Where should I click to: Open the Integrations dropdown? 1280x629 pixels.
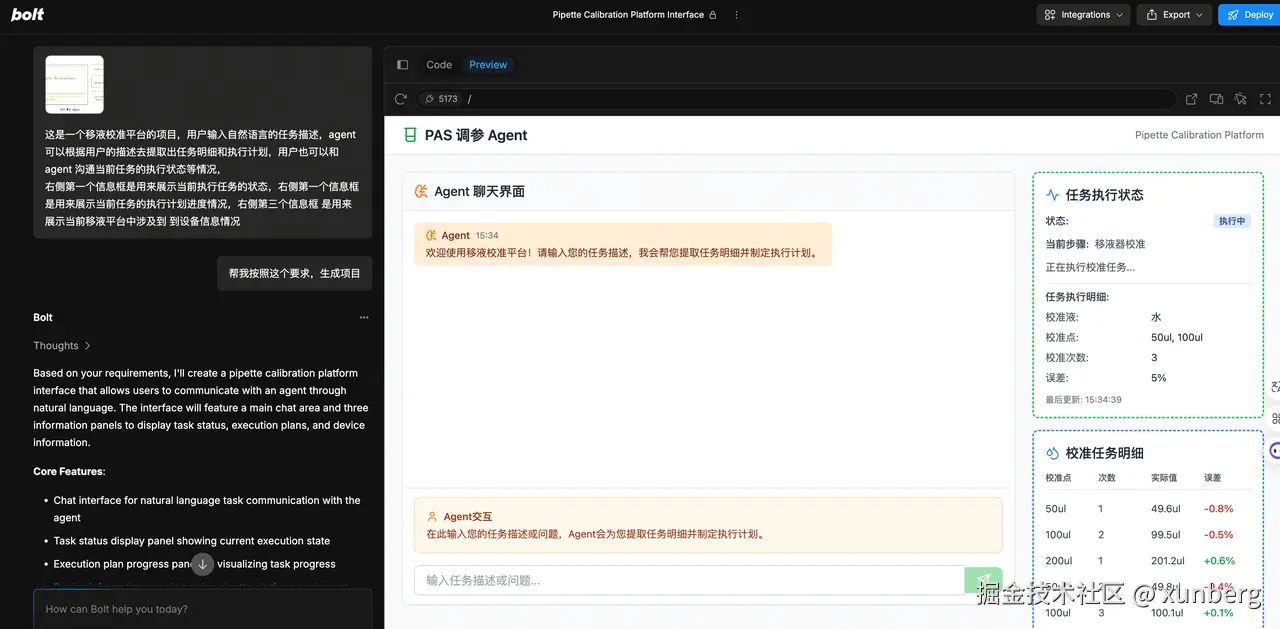[x=1083, y=14]
